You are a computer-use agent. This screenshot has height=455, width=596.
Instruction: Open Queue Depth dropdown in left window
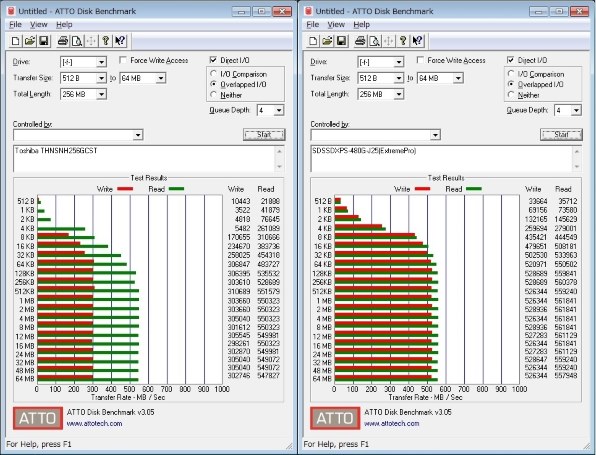point(279,111)
